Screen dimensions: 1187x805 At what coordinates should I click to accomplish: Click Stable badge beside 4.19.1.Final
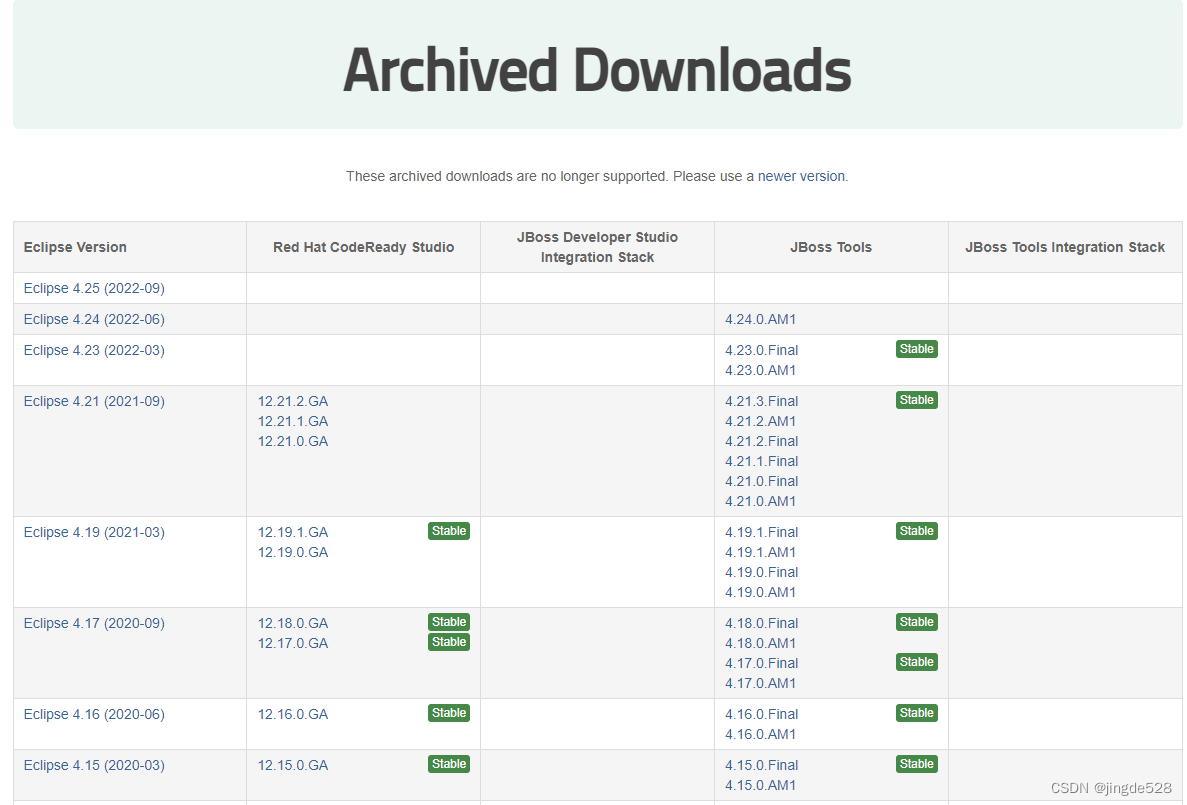(917, 531)
